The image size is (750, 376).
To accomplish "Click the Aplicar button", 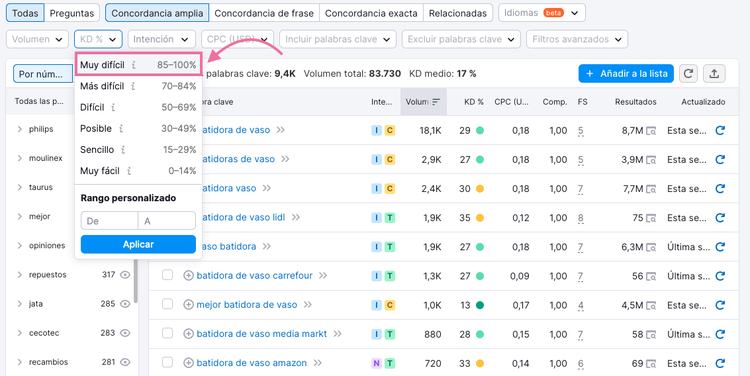I will (138, 244).
